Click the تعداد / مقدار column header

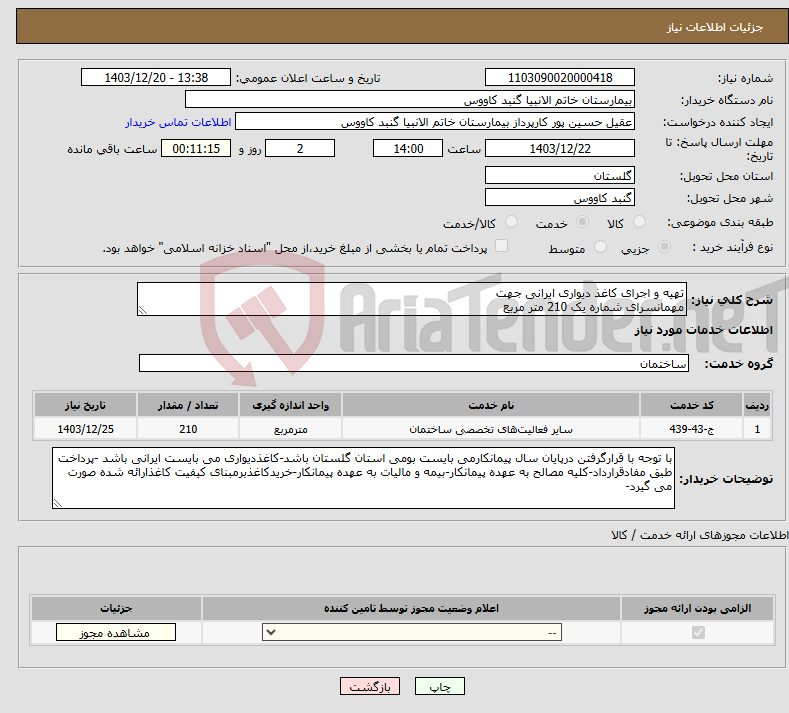tap(188, 405)
